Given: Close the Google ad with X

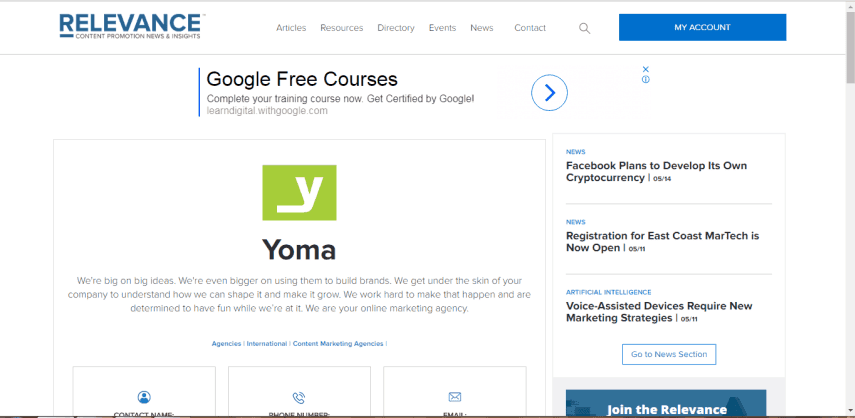Looking at the screenshot, I should click(646, 69).
